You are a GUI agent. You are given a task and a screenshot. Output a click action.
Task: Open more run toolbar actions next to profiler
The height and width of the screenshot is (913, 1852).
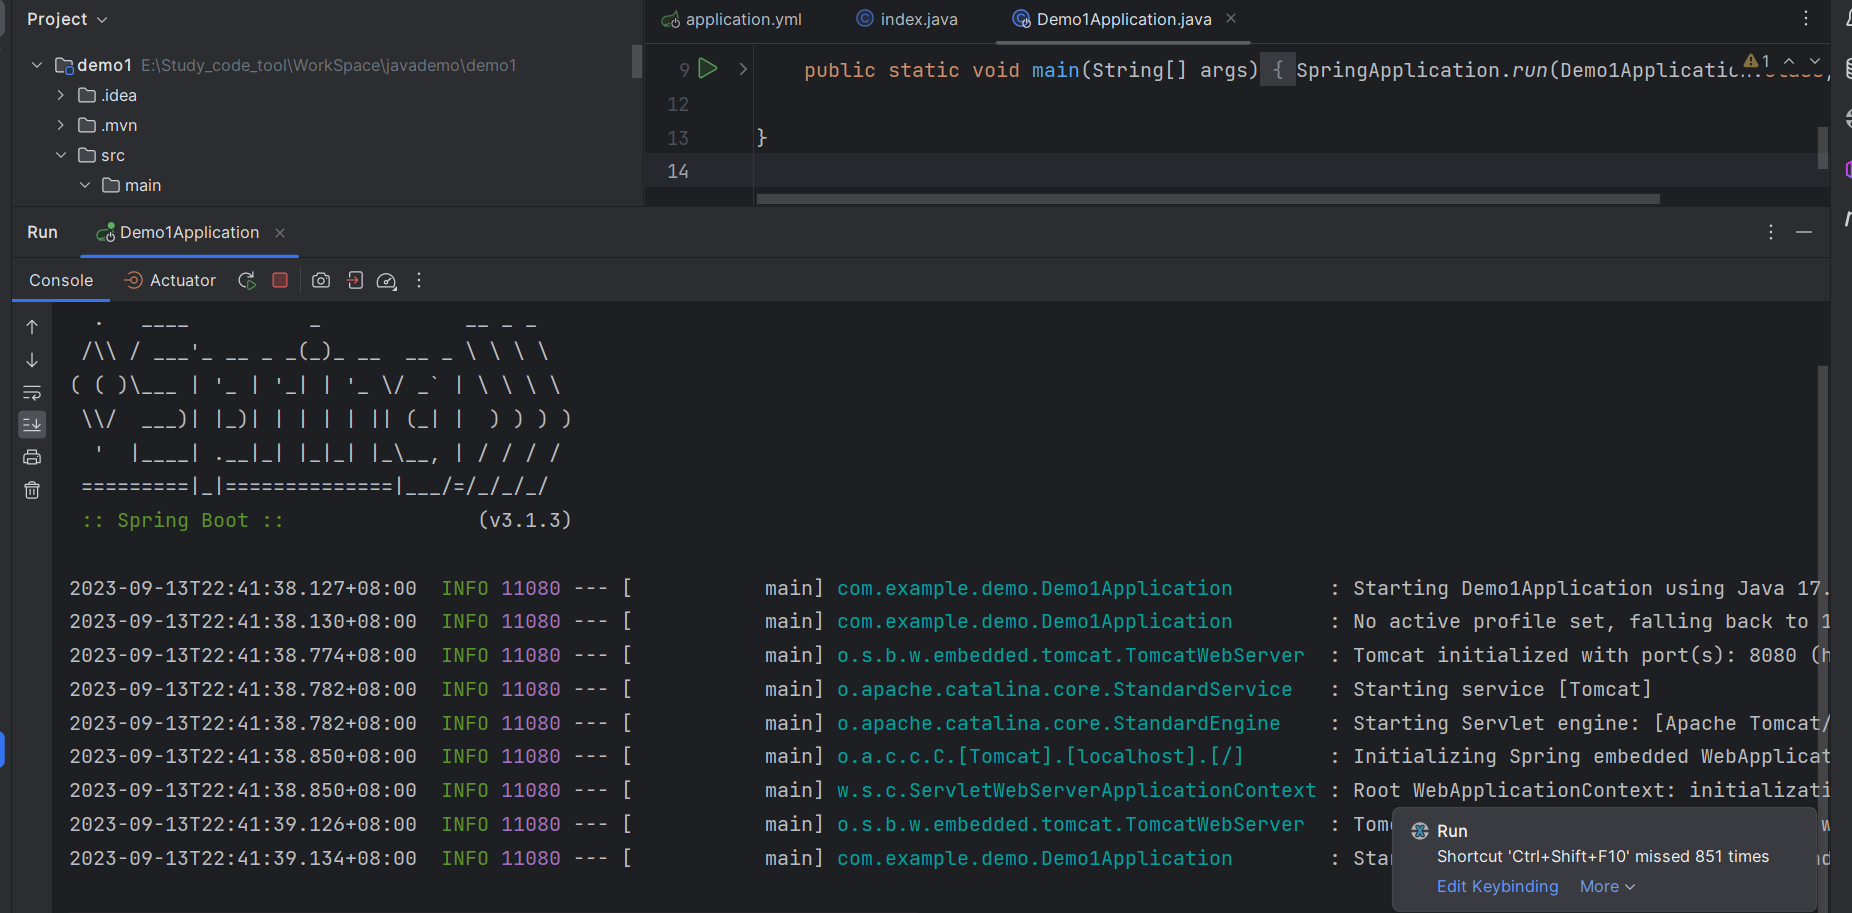(419, 281)
